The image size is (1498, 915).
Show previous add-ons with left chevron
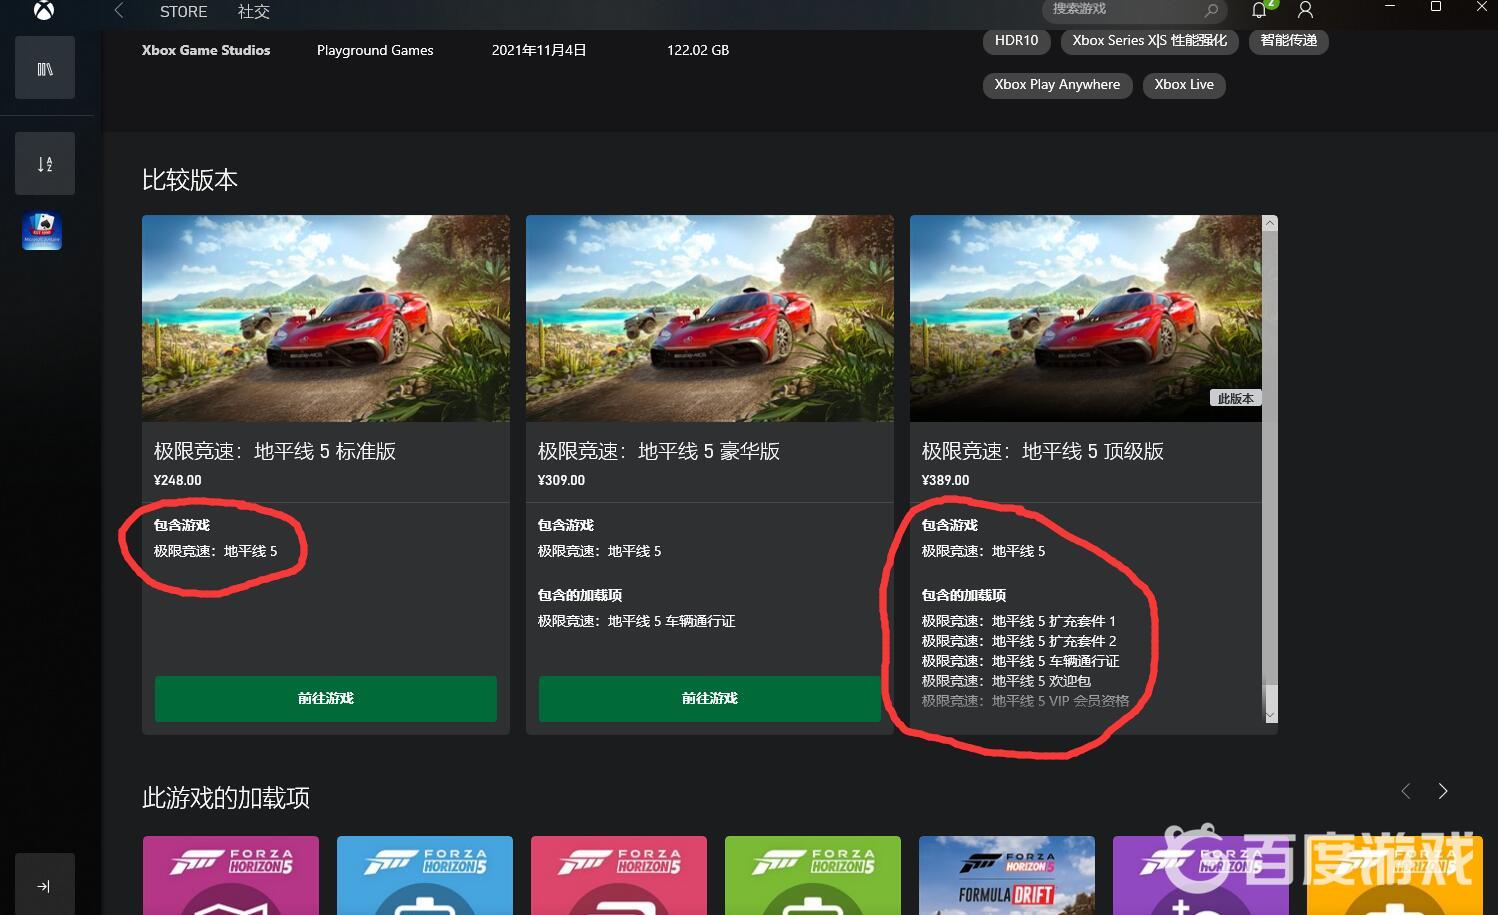[x=1406, y=791]
